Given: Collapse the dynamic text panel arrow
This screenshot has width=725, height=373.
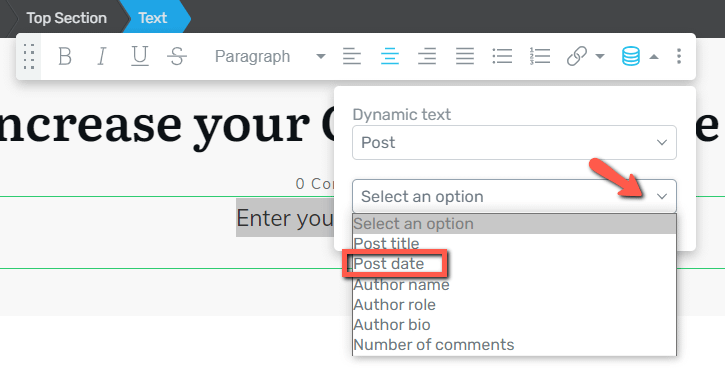Looking at the screenshot, I should click(x=653, y=57).
